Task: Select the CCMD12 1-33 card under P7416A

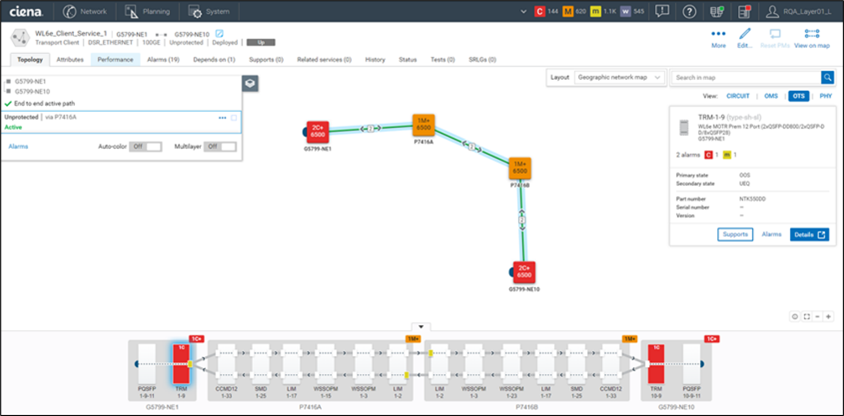Action: click(225, 364)
